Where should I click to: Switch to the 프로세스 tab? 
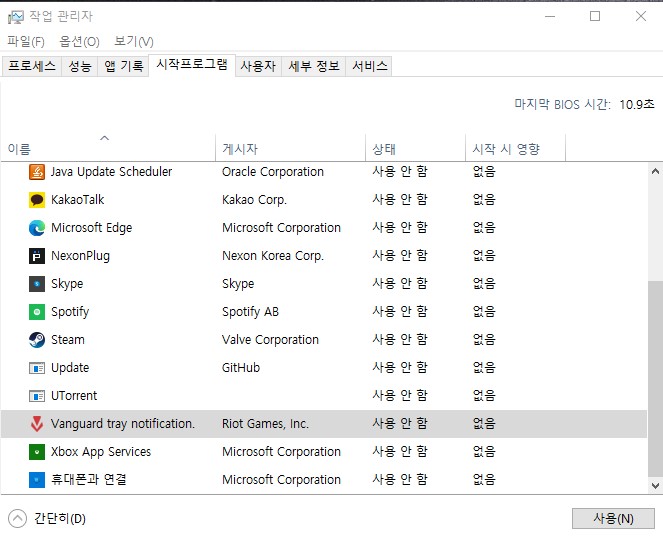click(32, 66)
